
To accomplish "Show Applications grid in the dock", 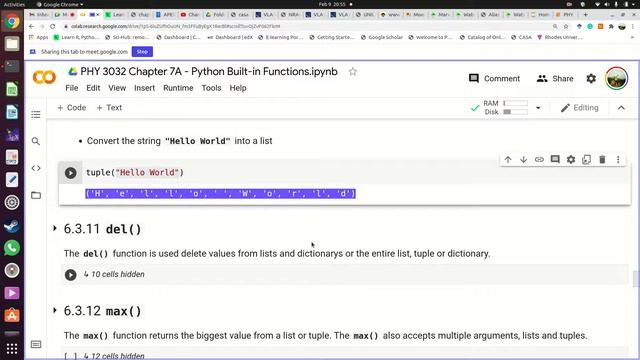I will [12, 349].
